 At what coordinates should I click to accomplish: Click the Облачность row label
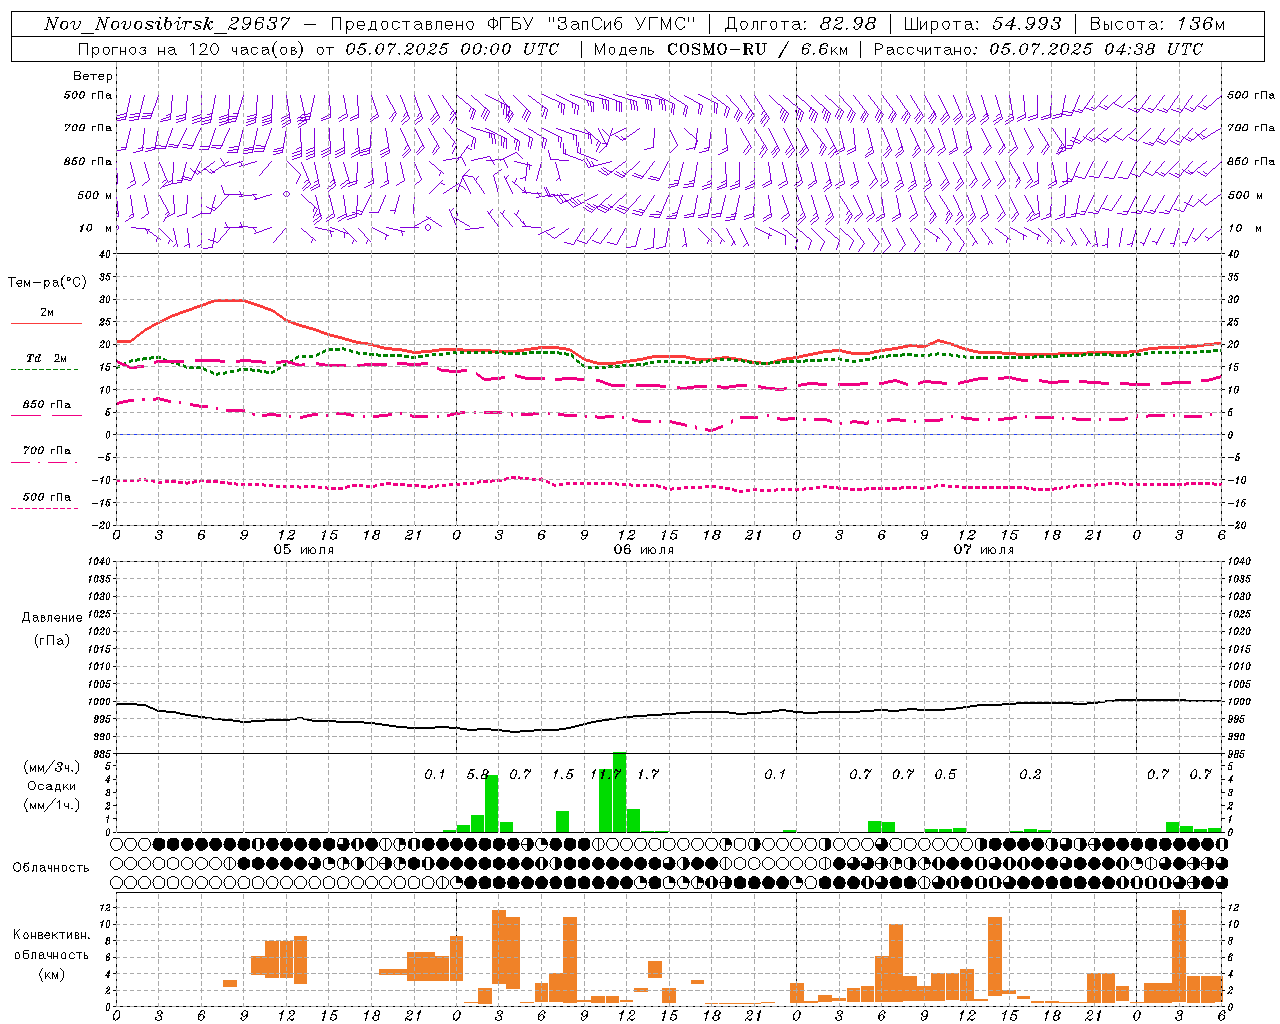[x=51, y=868]
